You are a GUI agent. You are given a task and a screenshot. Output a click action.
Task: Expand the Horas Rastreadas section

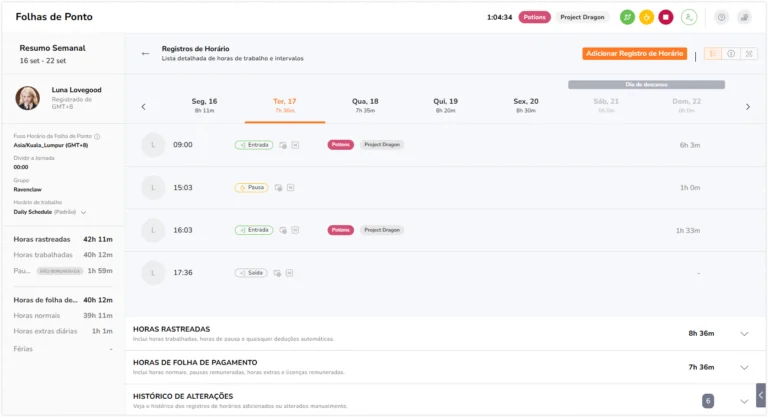click(x=744, y=334)
